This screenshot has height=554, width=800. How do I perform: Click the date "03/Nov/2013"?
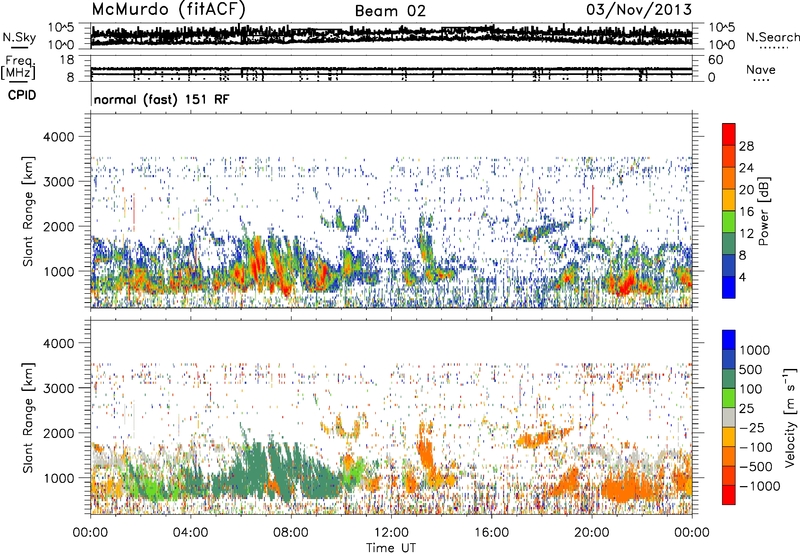(x=639, y=9)
